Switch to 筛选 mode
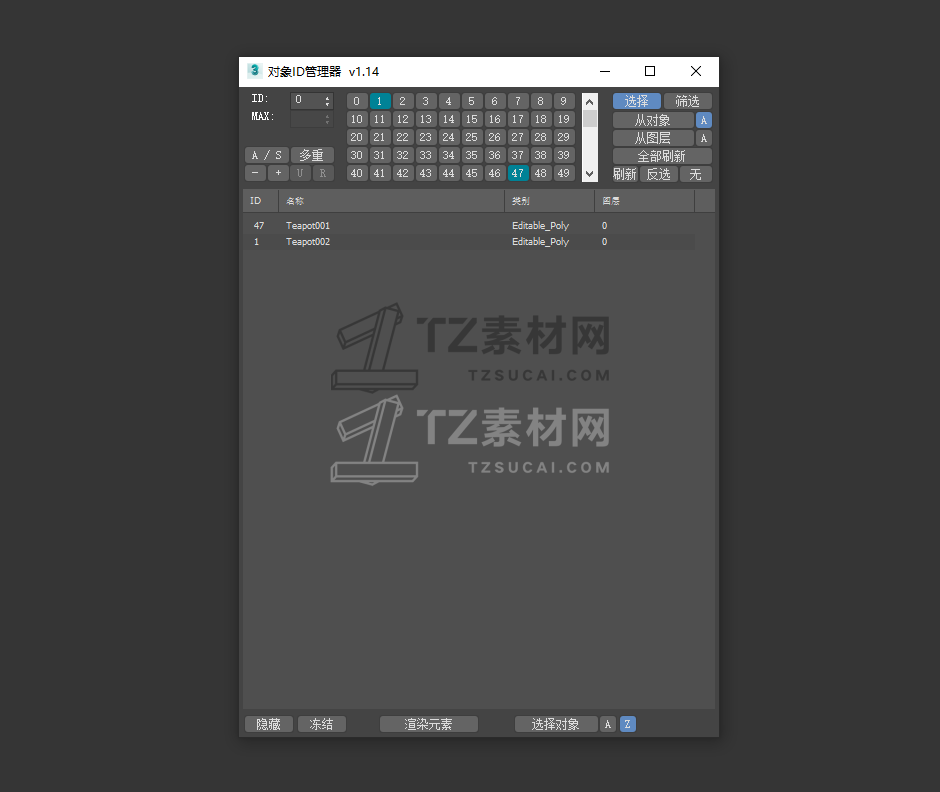This screenshot has width=940, height=792. (x=688, y=101)
